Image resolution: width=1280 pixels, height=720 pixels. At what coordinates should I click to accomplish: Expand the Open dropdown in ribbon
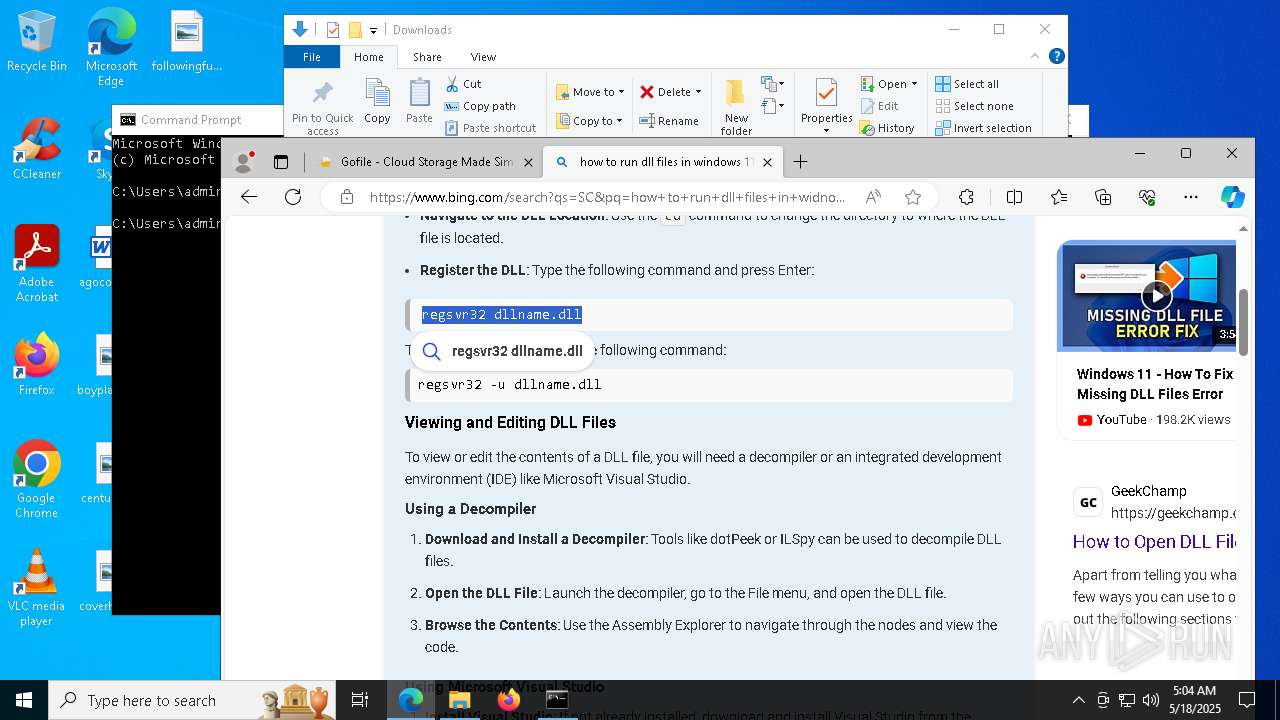tap(914, 84)
